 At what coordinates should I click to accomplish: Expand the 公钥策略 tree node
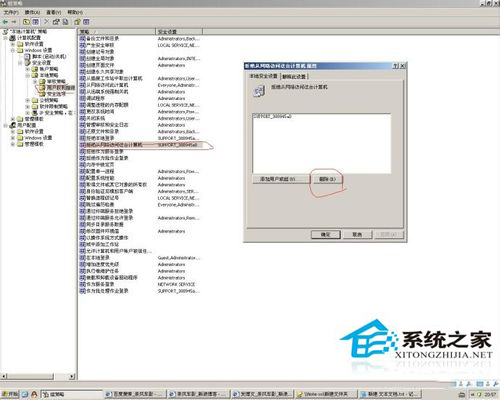[28, 100]
